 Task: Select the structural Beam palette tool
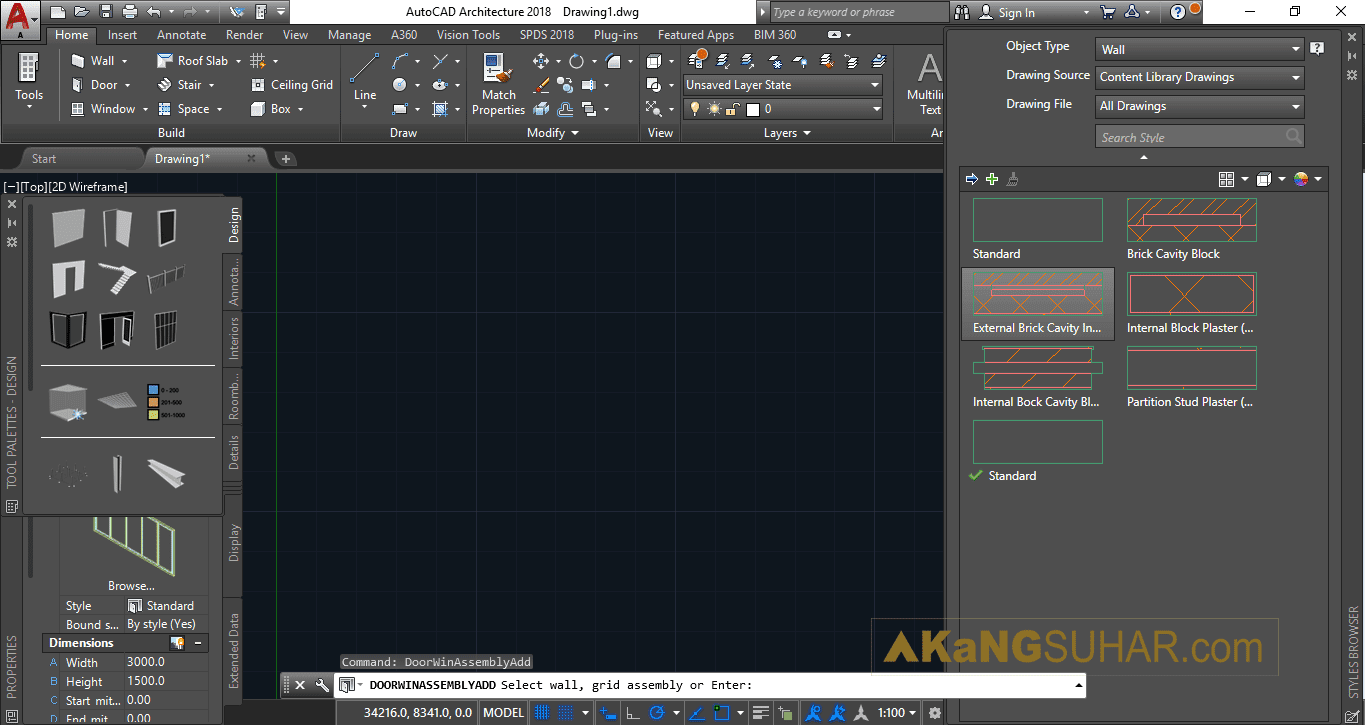click(166, 473)
